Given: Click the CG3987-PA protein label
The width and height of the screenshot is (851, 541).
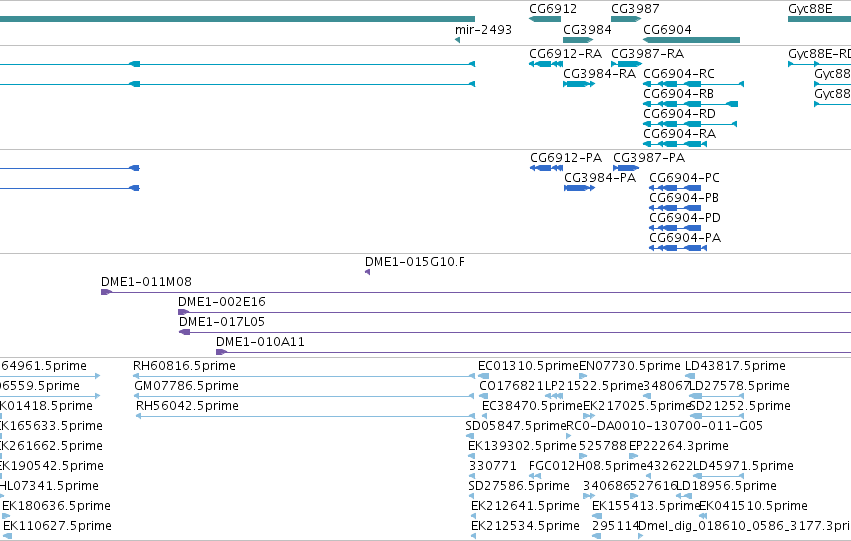Looking at the screenshot, I should [x=649, y=158].
